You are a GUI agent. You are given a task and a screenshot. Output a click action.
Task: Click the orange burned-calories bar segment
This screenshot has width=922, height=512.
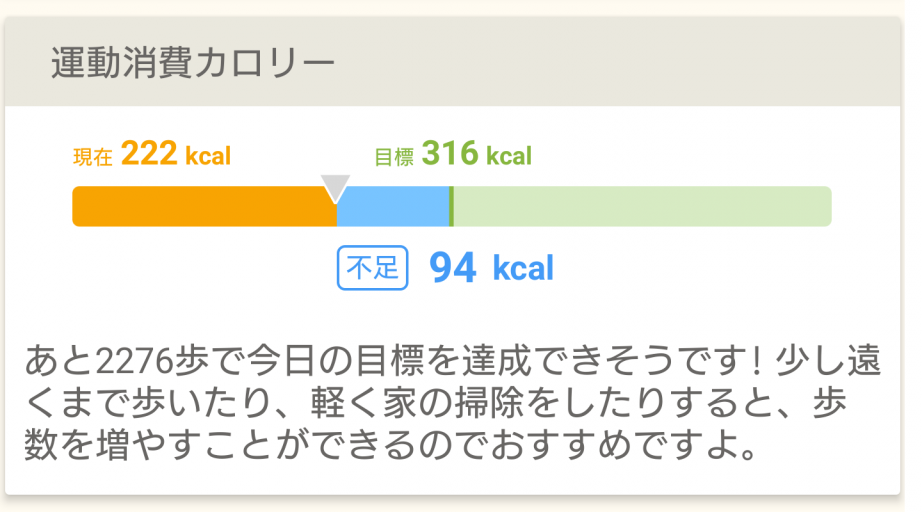pyautogui.click(x=204, y=206)
